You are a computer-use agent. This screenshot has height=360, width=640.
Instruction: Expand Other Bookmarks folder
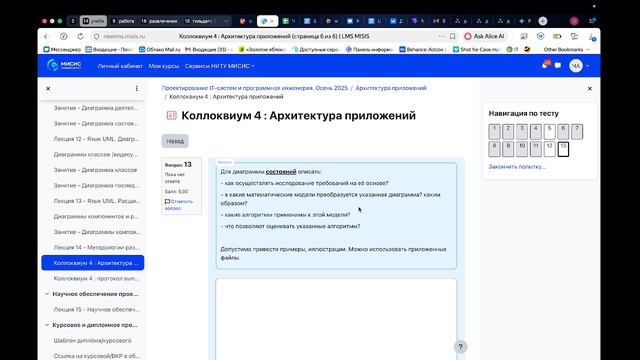(x=566, y=49)
